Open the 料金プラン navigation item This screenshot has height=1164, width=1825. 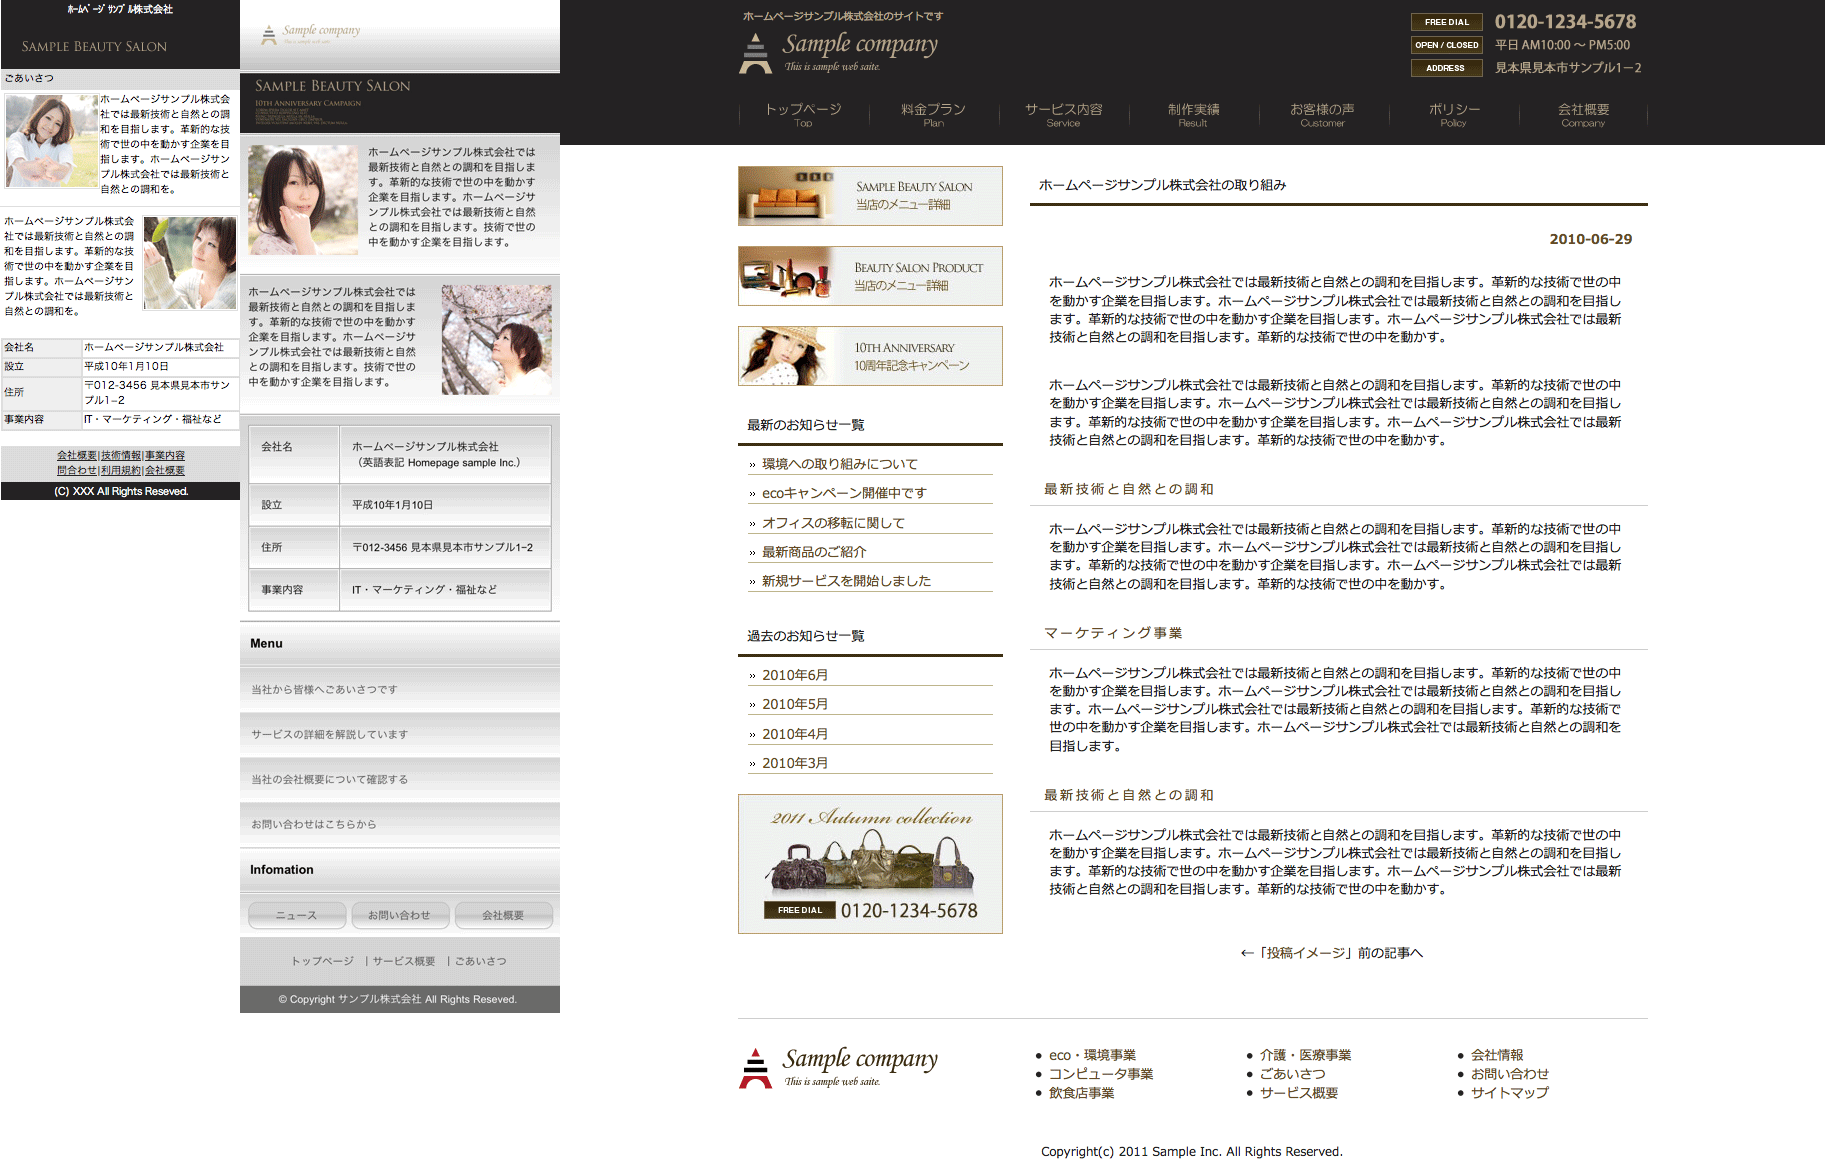click(x=933, y=114)
